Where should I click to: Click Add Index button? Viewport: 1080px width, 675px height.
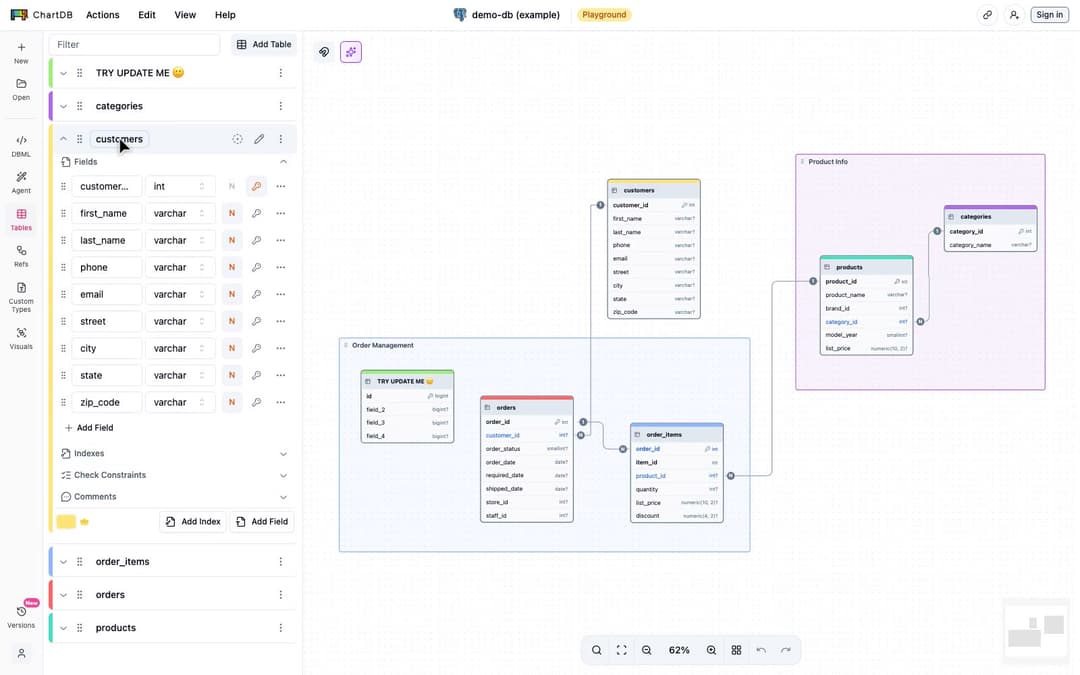coord(194,522)
